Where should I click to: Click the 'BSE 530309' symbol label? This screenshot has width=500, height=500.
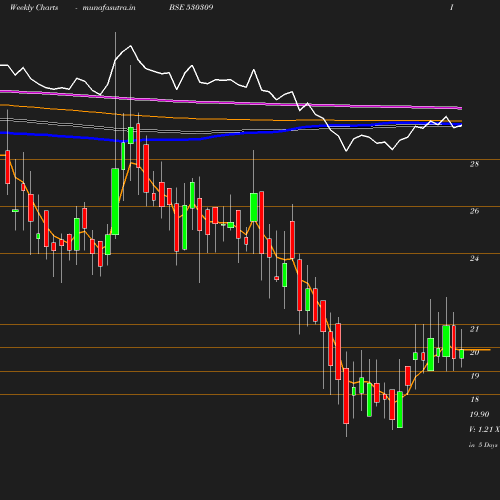(191, 7)
